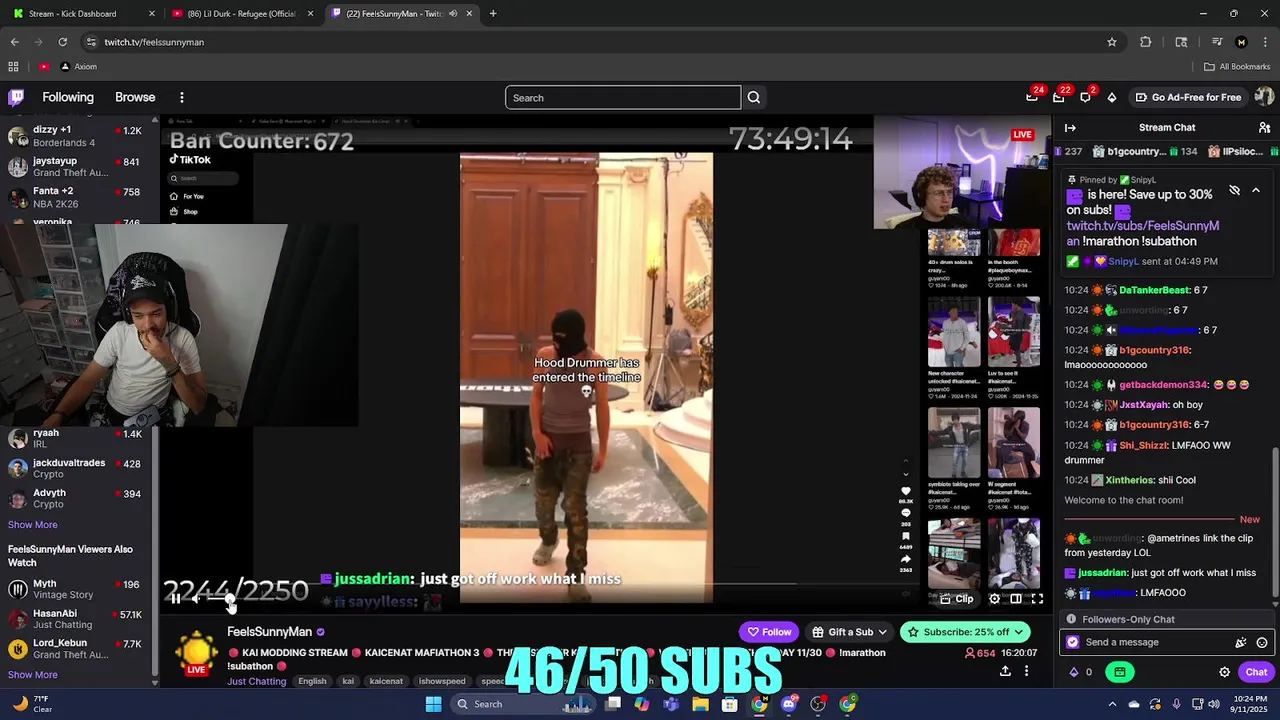Click the kaicenat tag
Image resolution: width=1280 pixels, height=720 pixels.
pos(386,681)
